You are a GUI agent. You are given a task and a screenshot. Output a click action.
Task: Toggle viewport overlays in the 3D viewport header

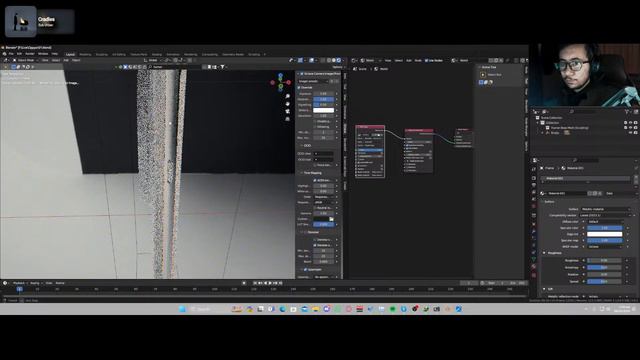pyautogui.click(x=311, y=60)
